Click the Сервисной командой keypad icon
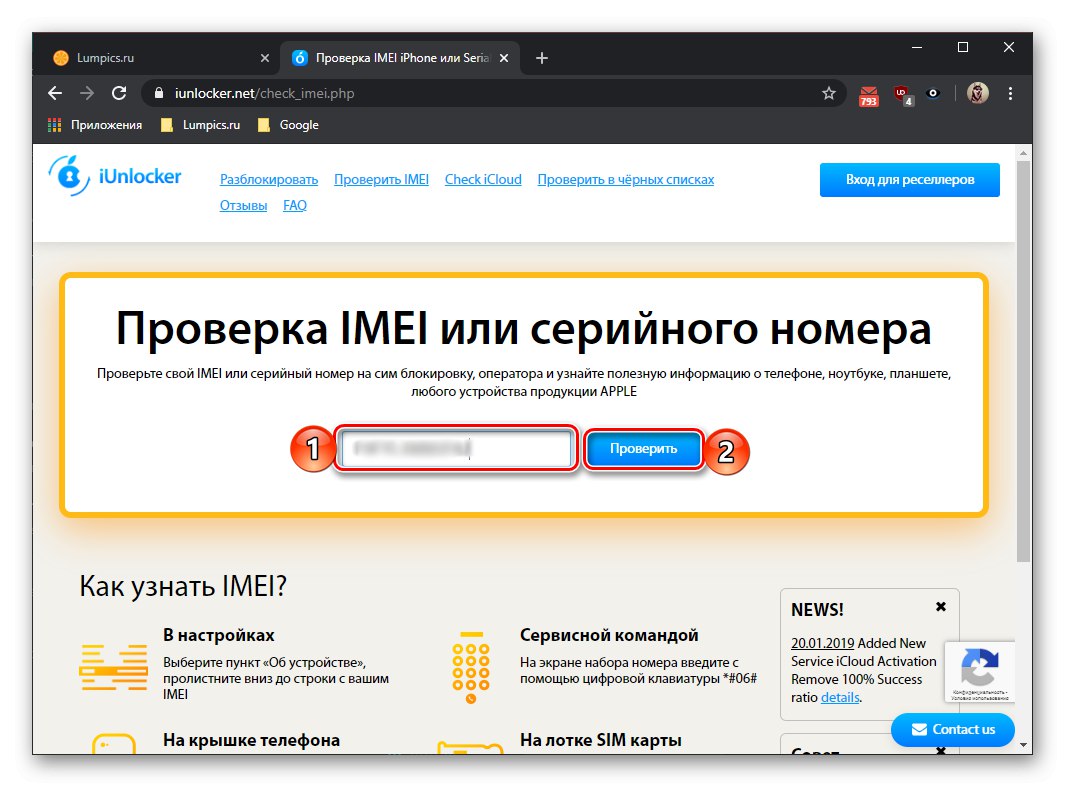Viewport: 1065px width, 787px height. pyautogui.click(x=471, y=667)
